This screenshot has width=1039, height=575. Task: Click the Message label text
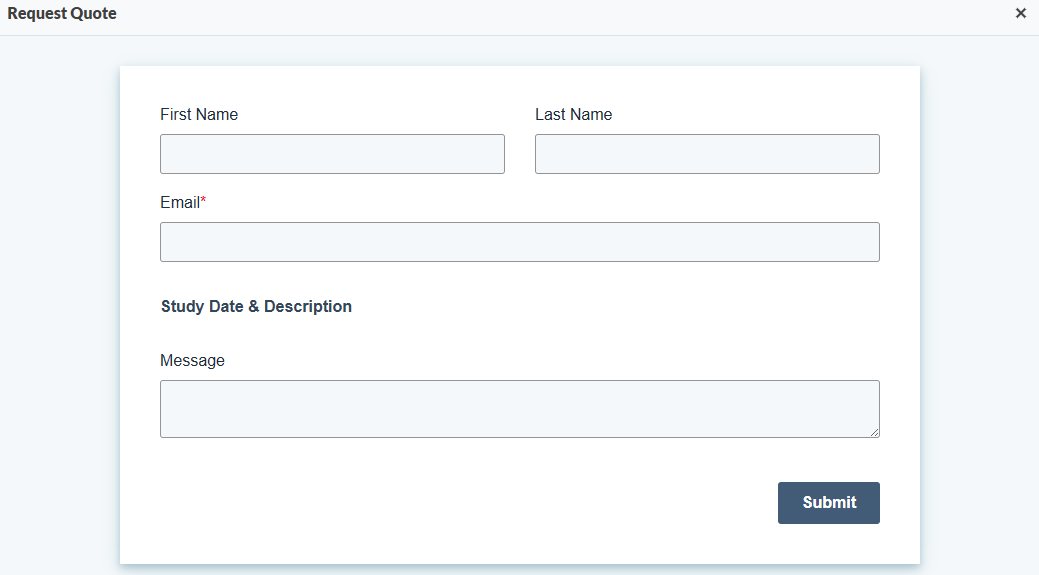click(192, 360)
